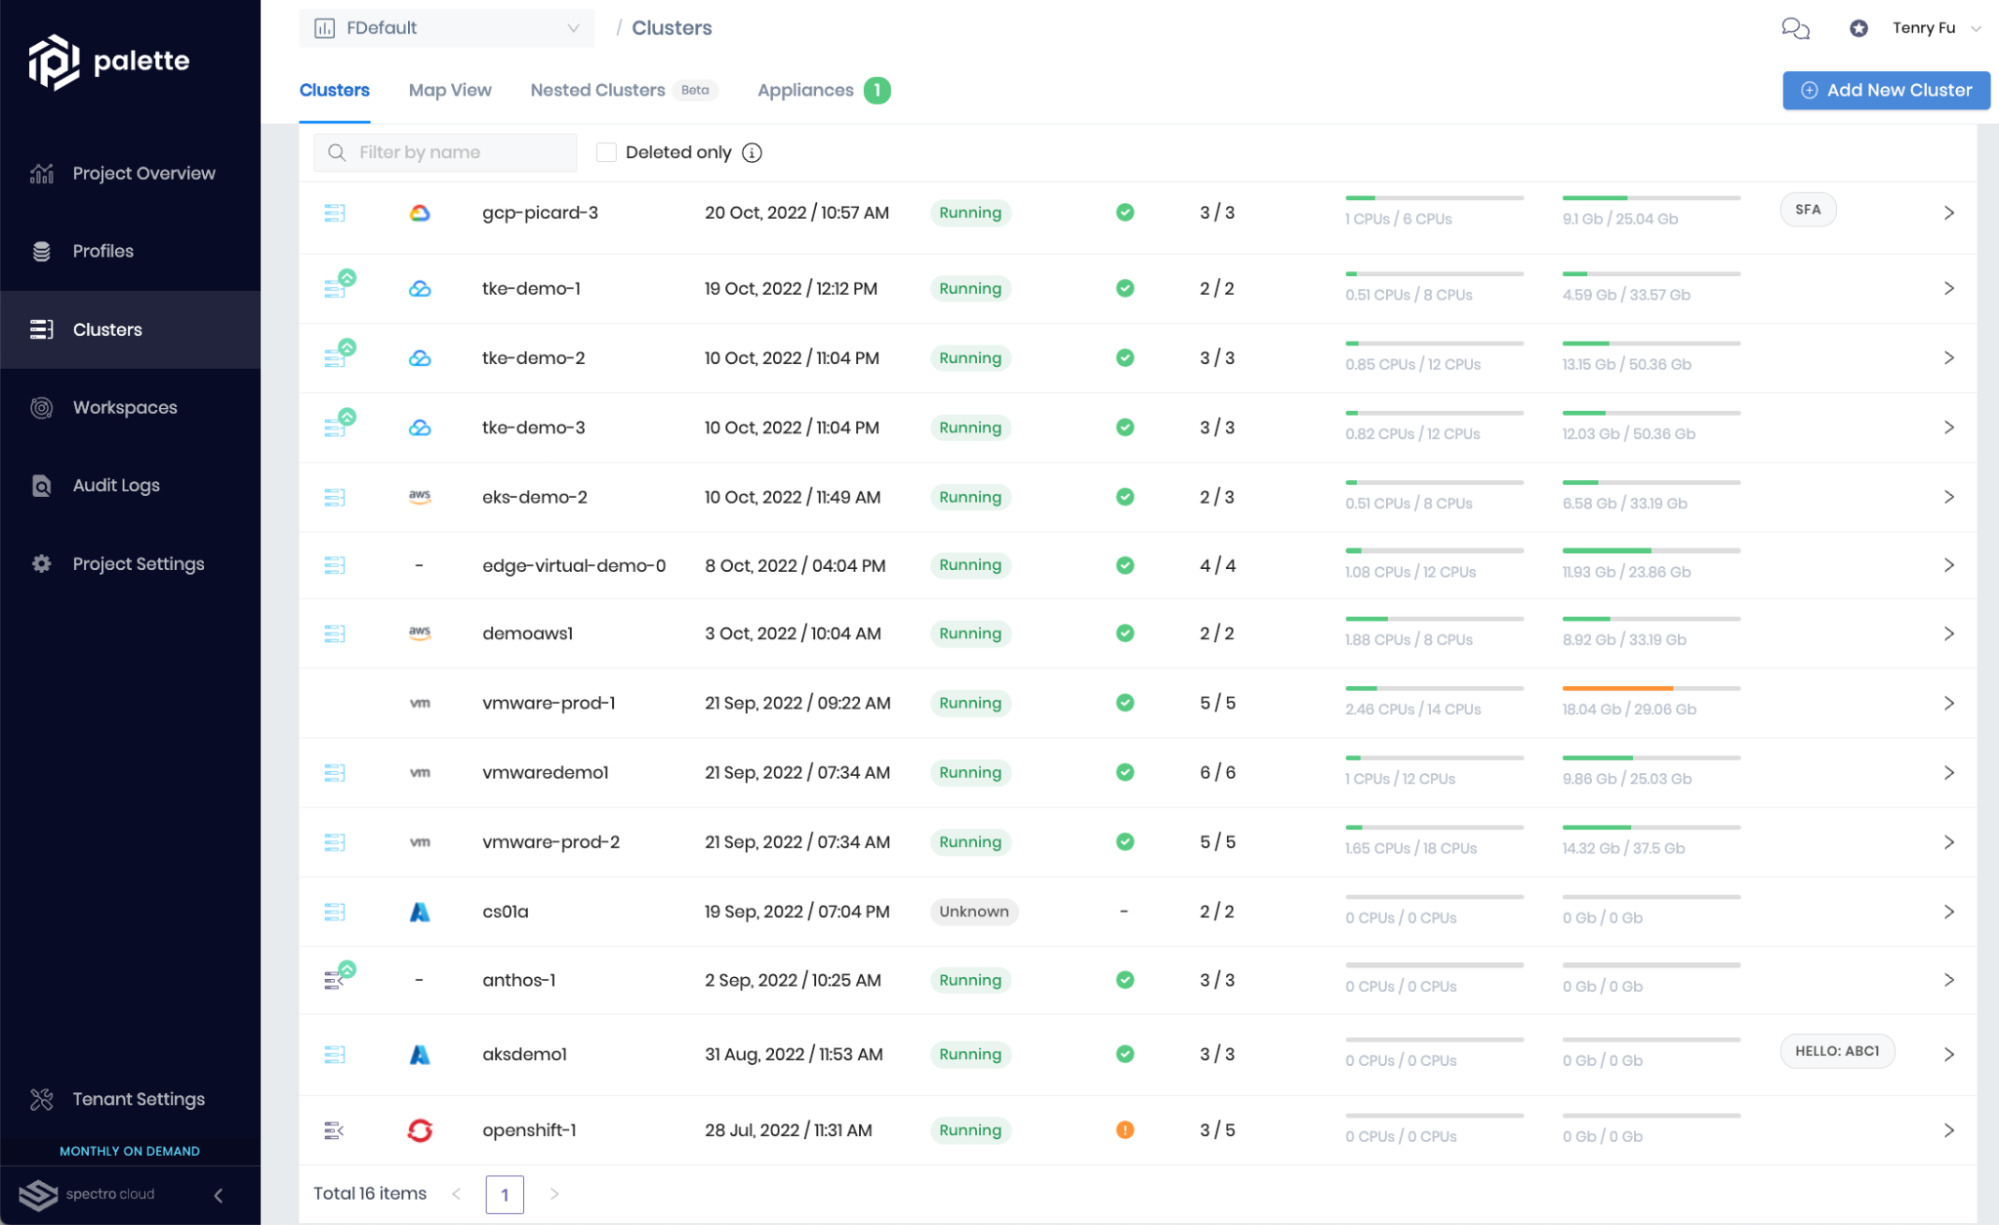Click the Add New Cluster button
Image resolution: width=1999 pixels, height=1225 pixels.
coord(1885,90)
